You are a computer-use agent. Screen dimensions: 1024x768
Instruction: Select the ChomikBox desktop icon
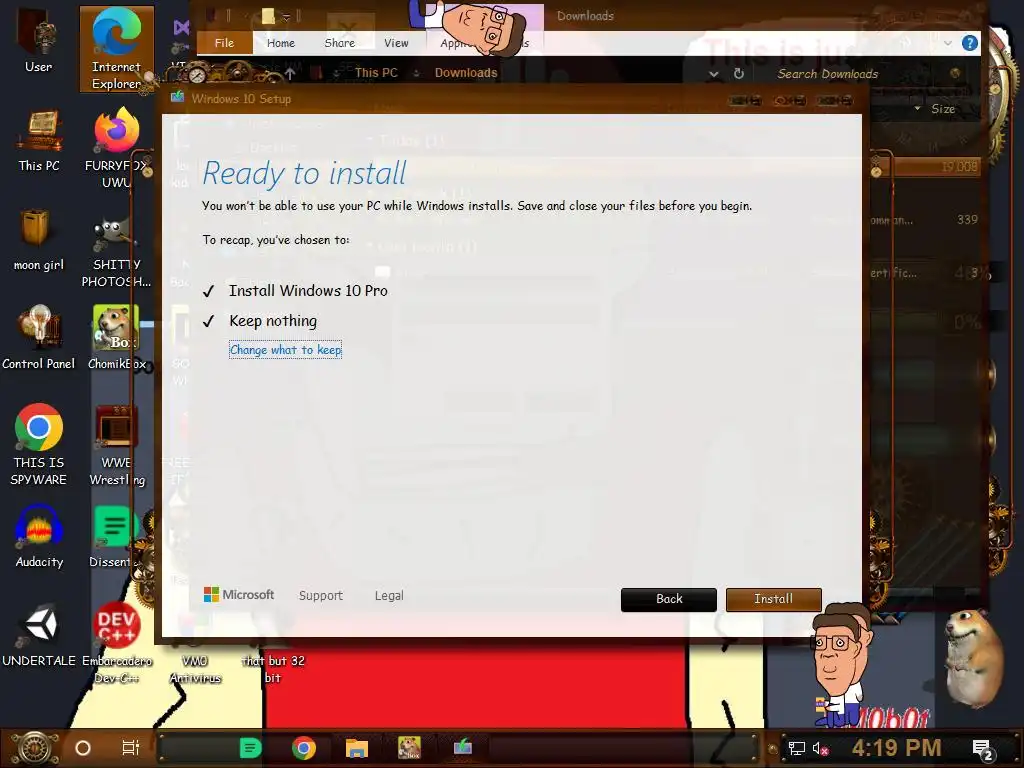(x=116, y=338)
